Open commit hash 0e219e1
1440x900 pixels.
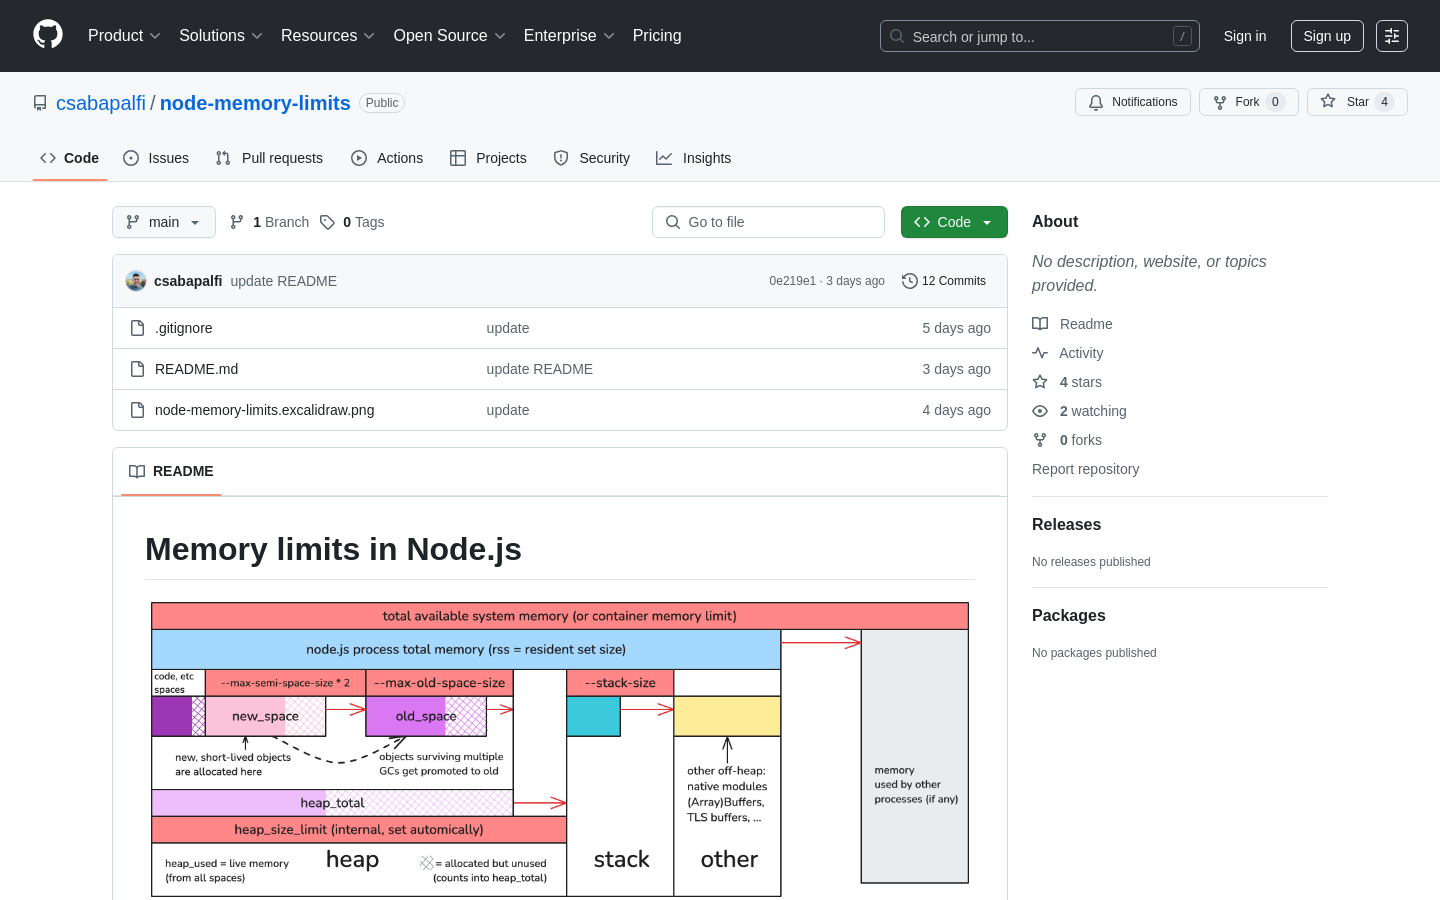click(792, 281)
